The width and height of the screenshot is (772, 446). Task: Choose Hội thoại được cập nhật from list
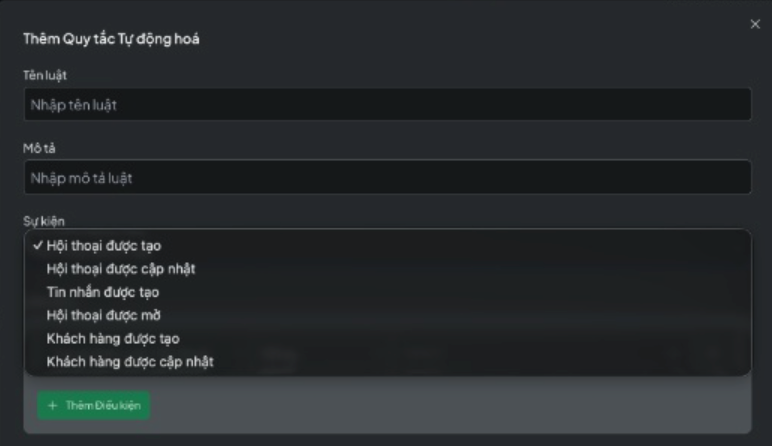(x=113, y=268)
